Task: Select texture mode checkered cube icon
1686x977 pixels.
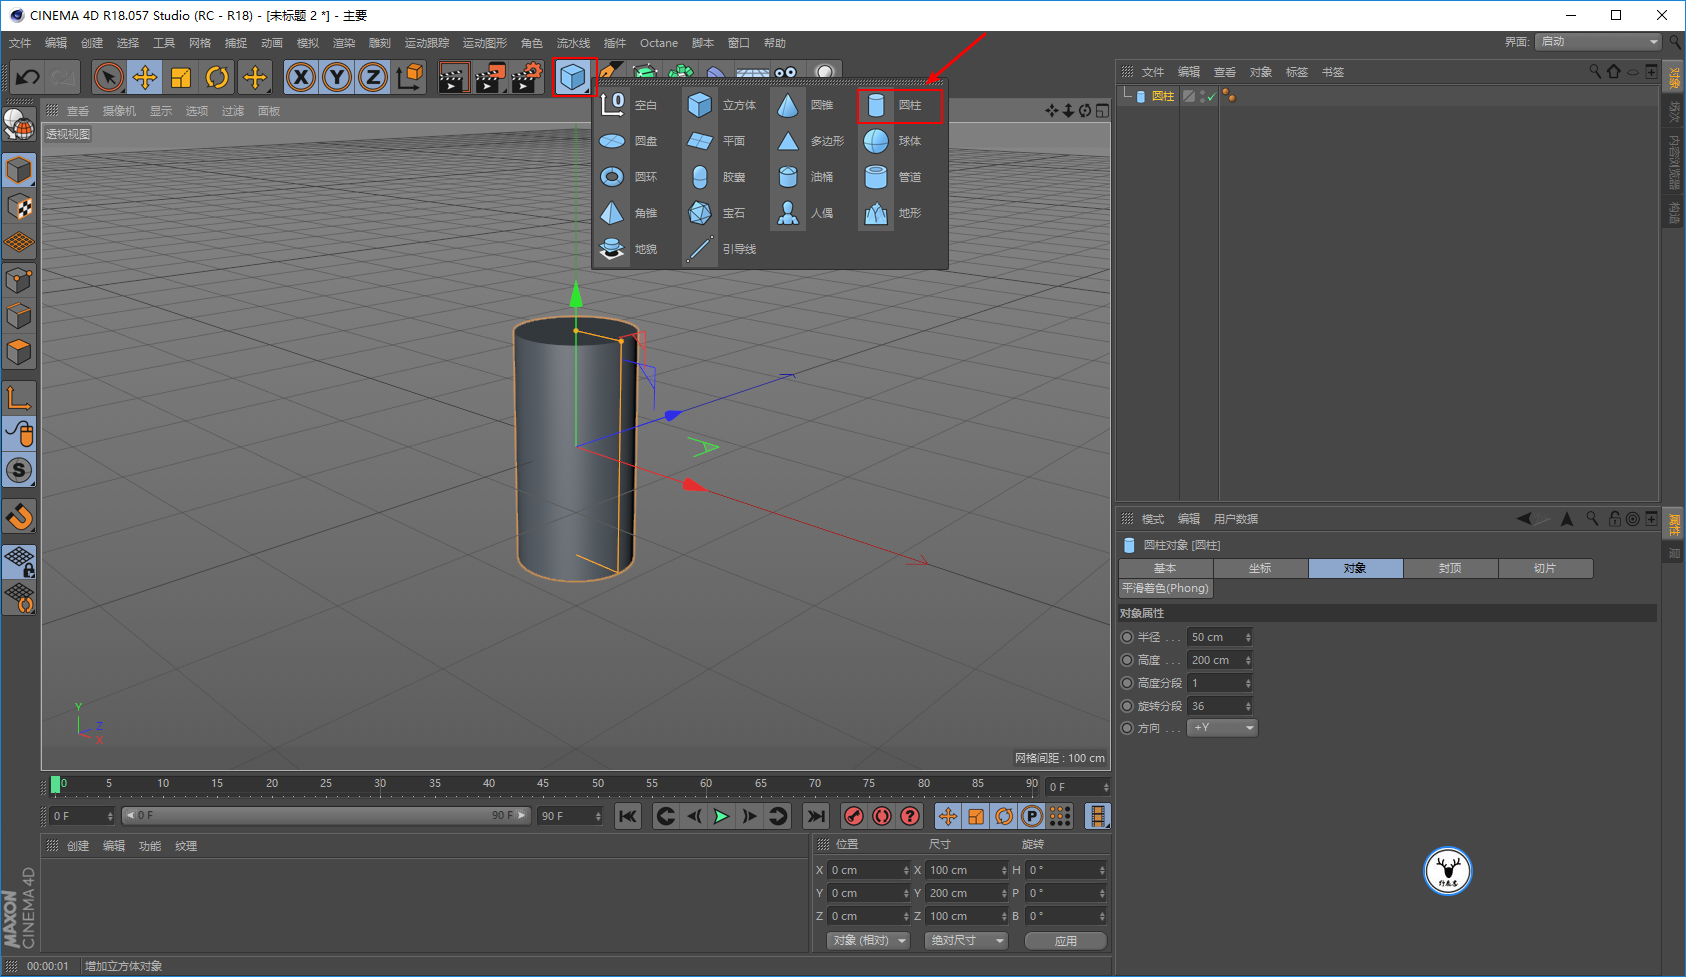Action: point(19,207)
